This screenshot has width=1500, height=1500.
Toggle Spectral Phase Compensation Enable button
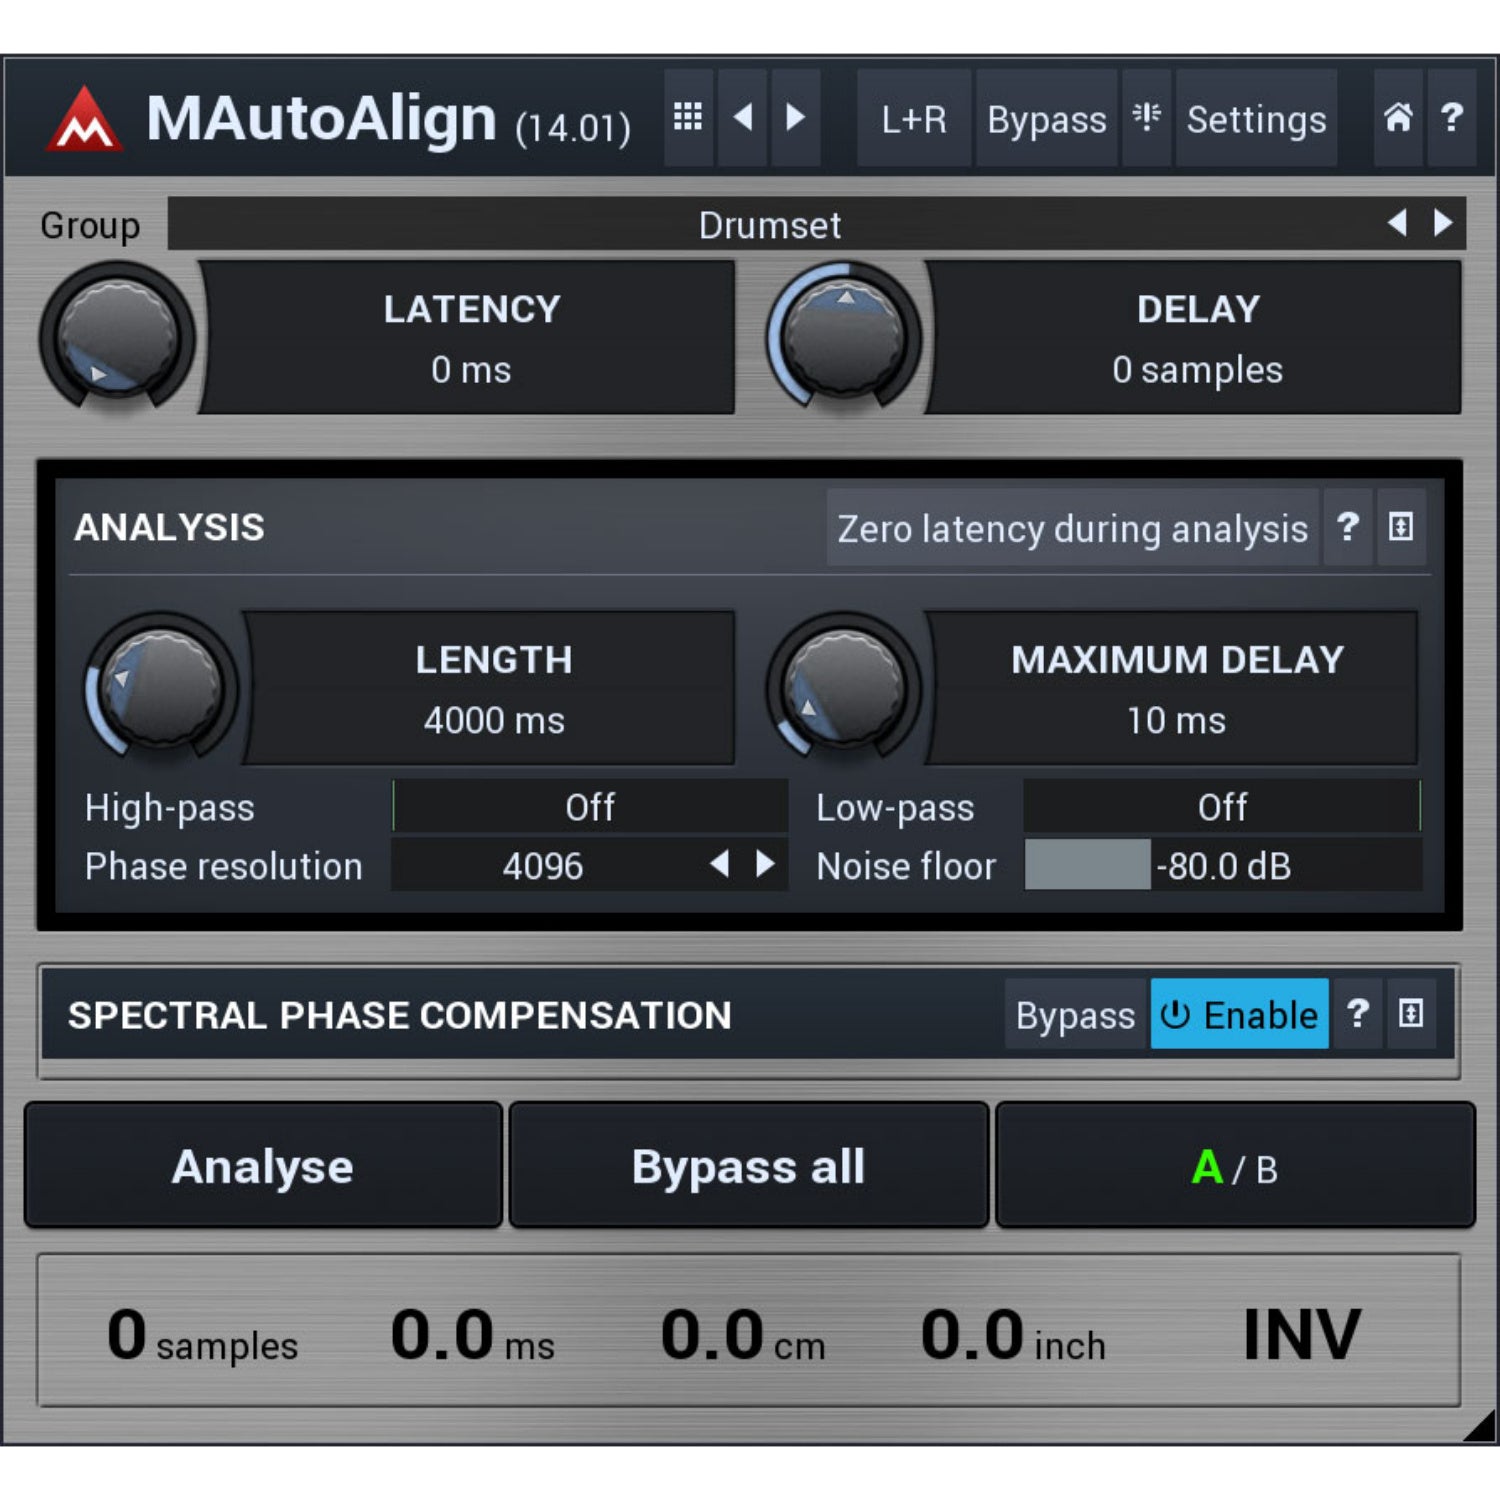point(1239,1015)
